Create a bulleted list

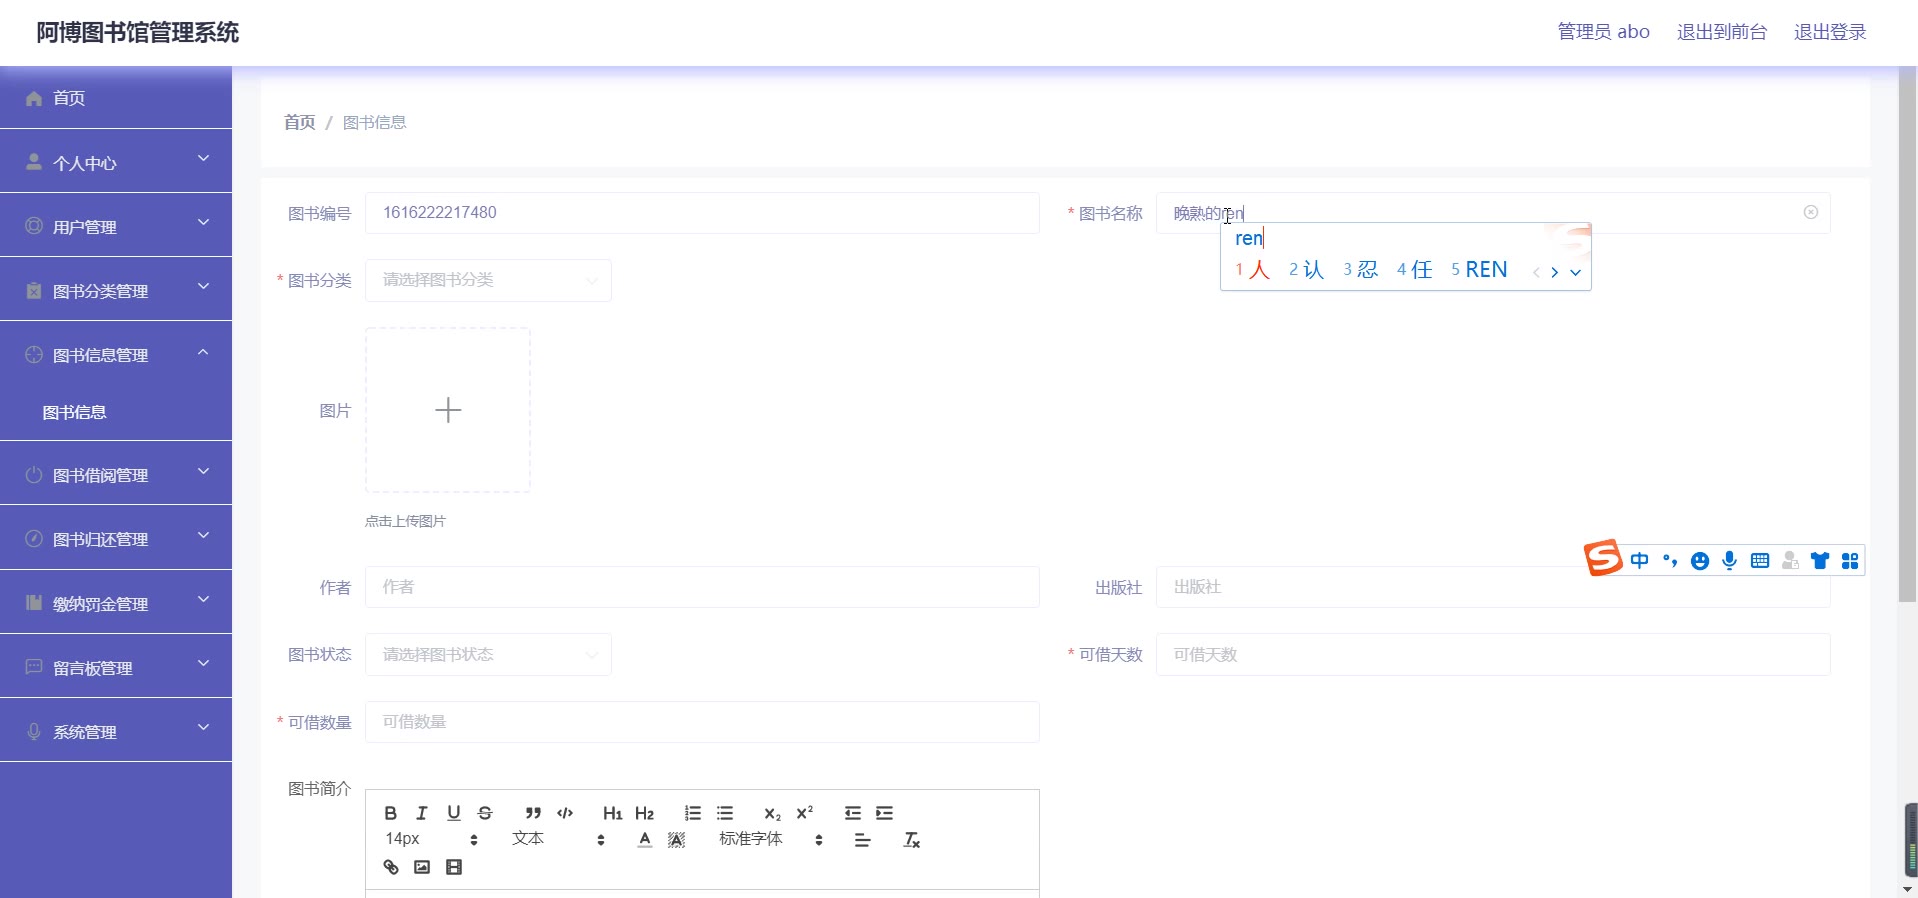pos(725,813)
